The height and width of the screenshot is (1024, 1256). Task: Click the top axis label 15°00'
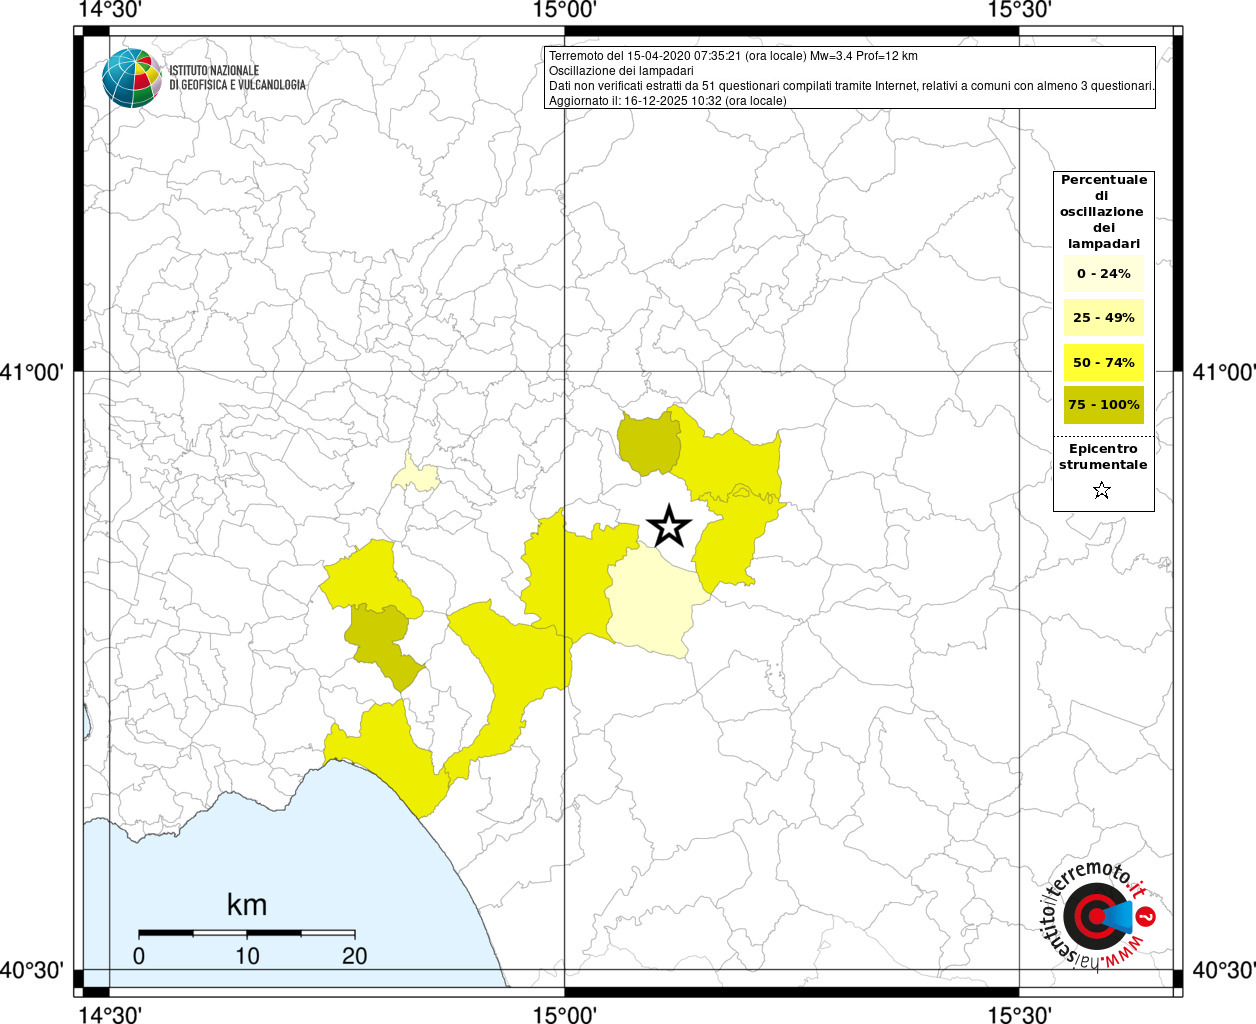click(565, 10)
